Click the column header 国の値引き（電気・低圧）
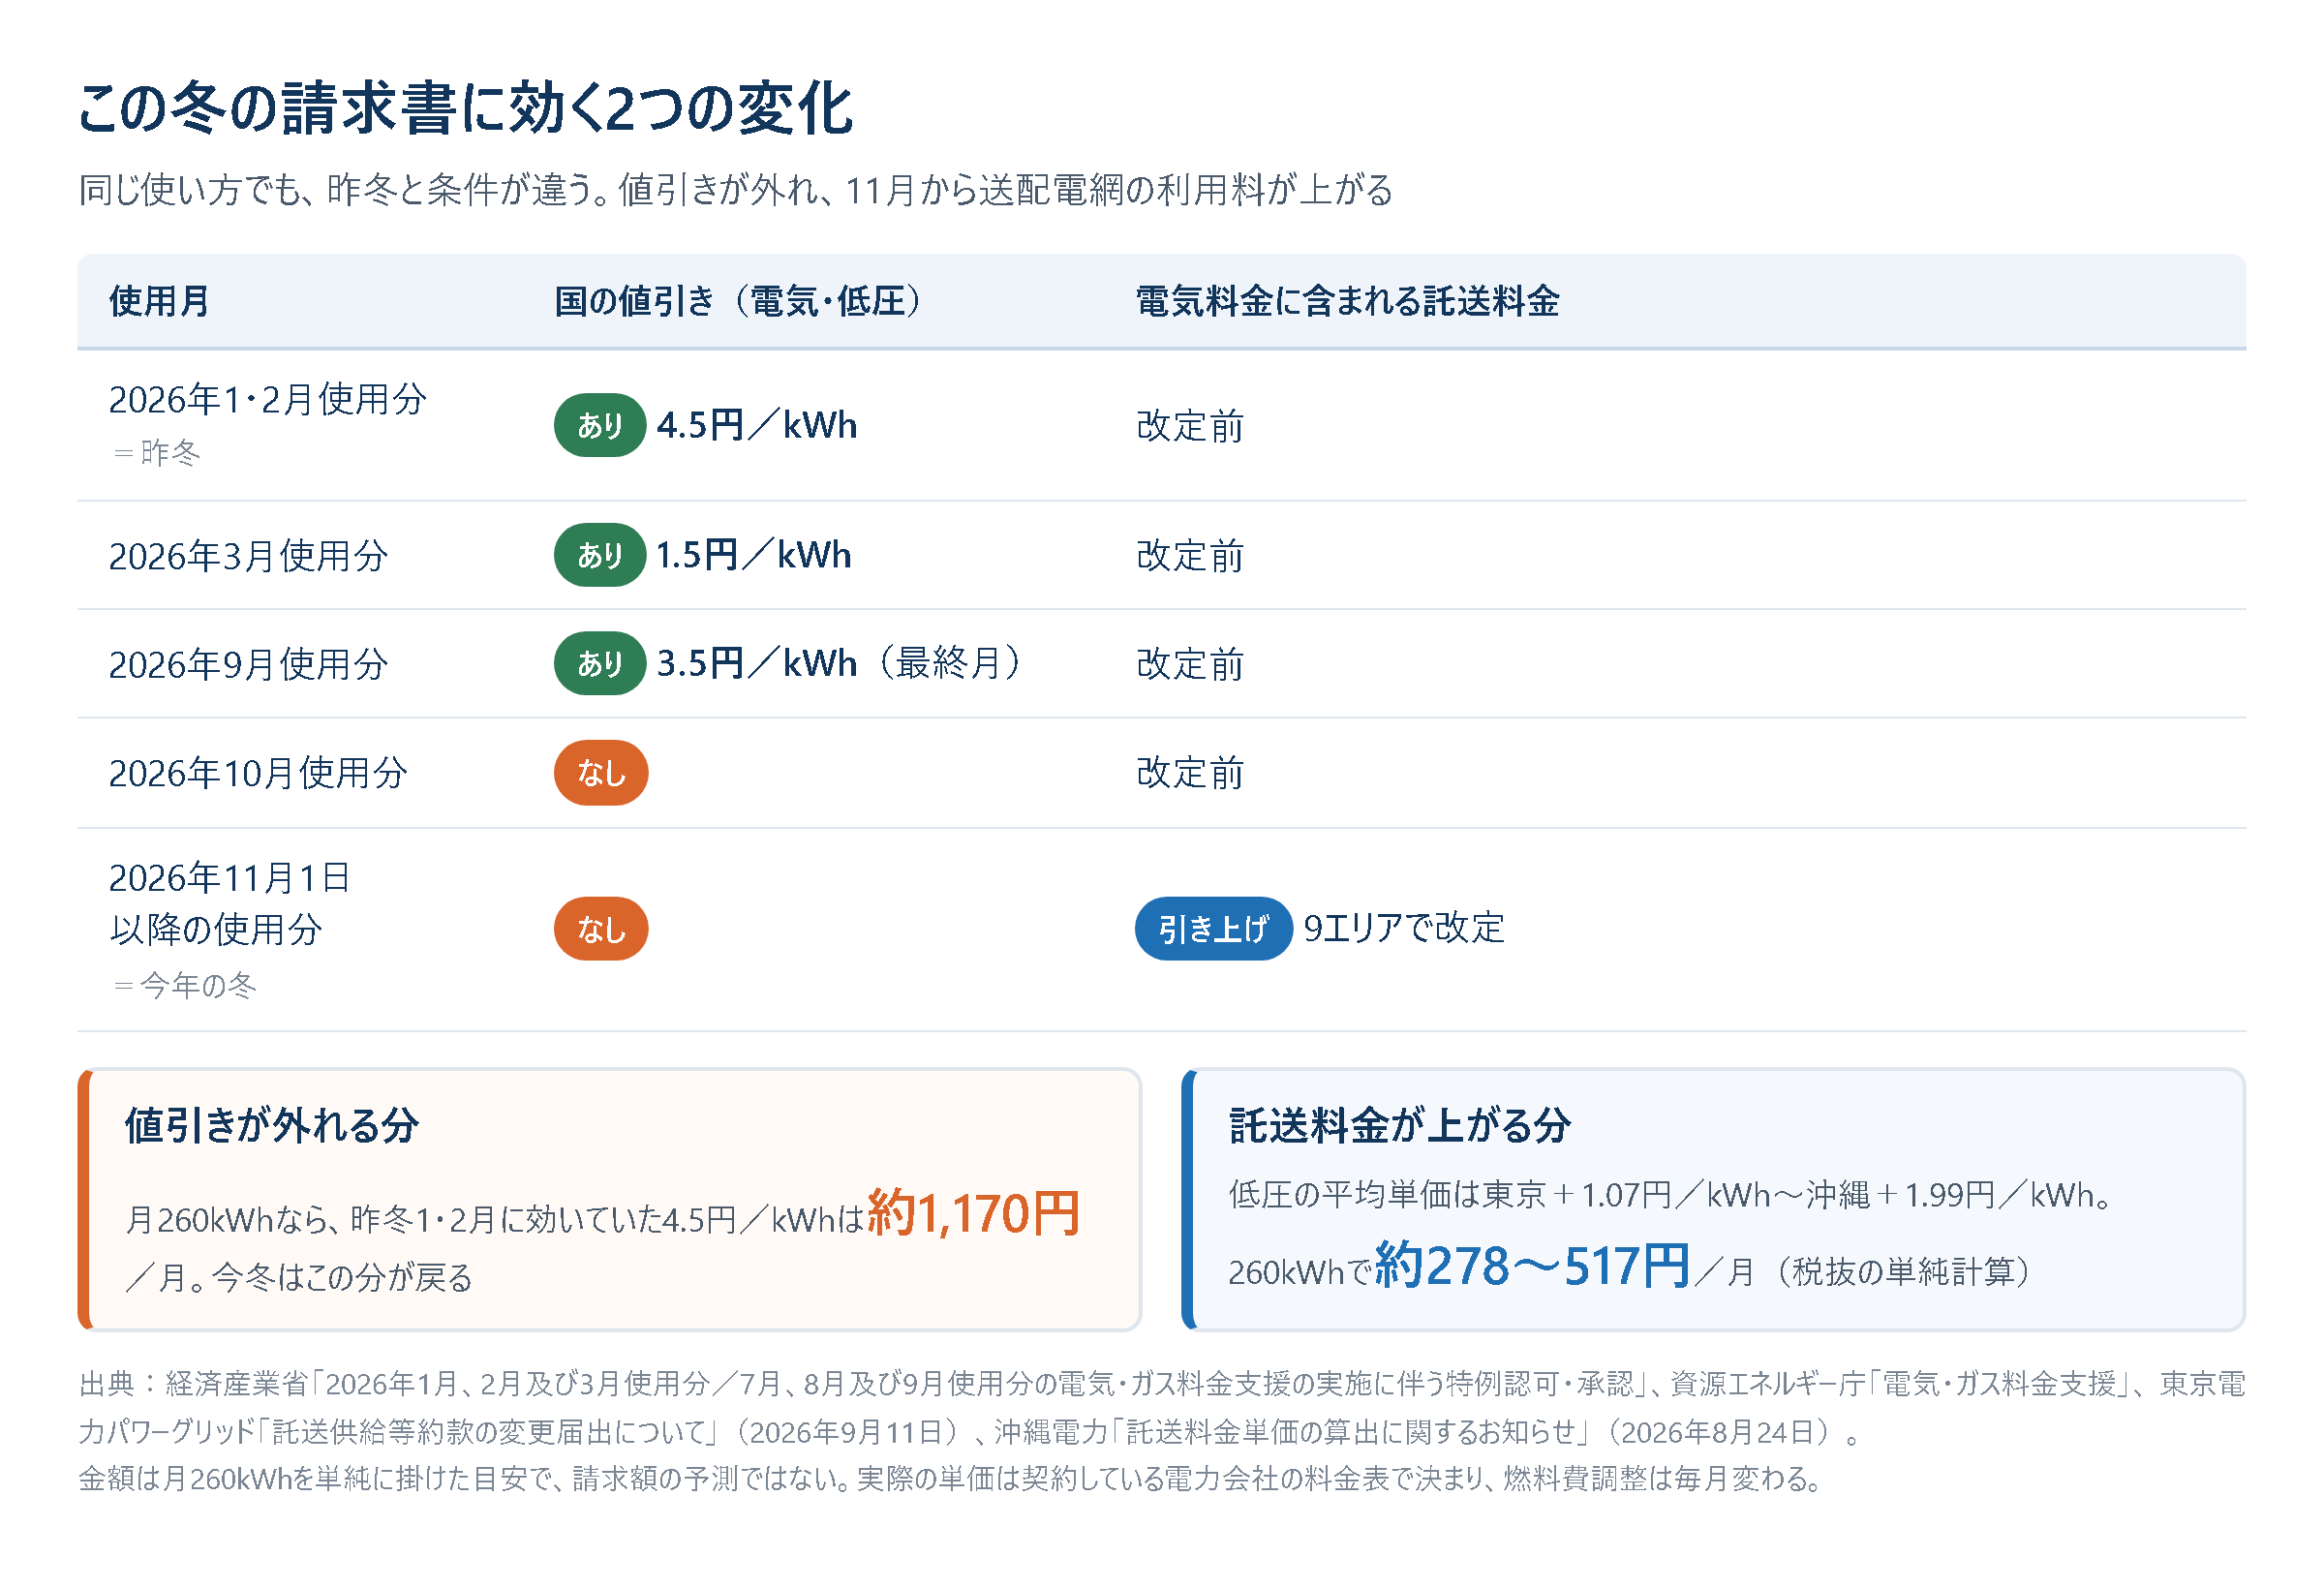2324x1588 pixels. point(739,301)
